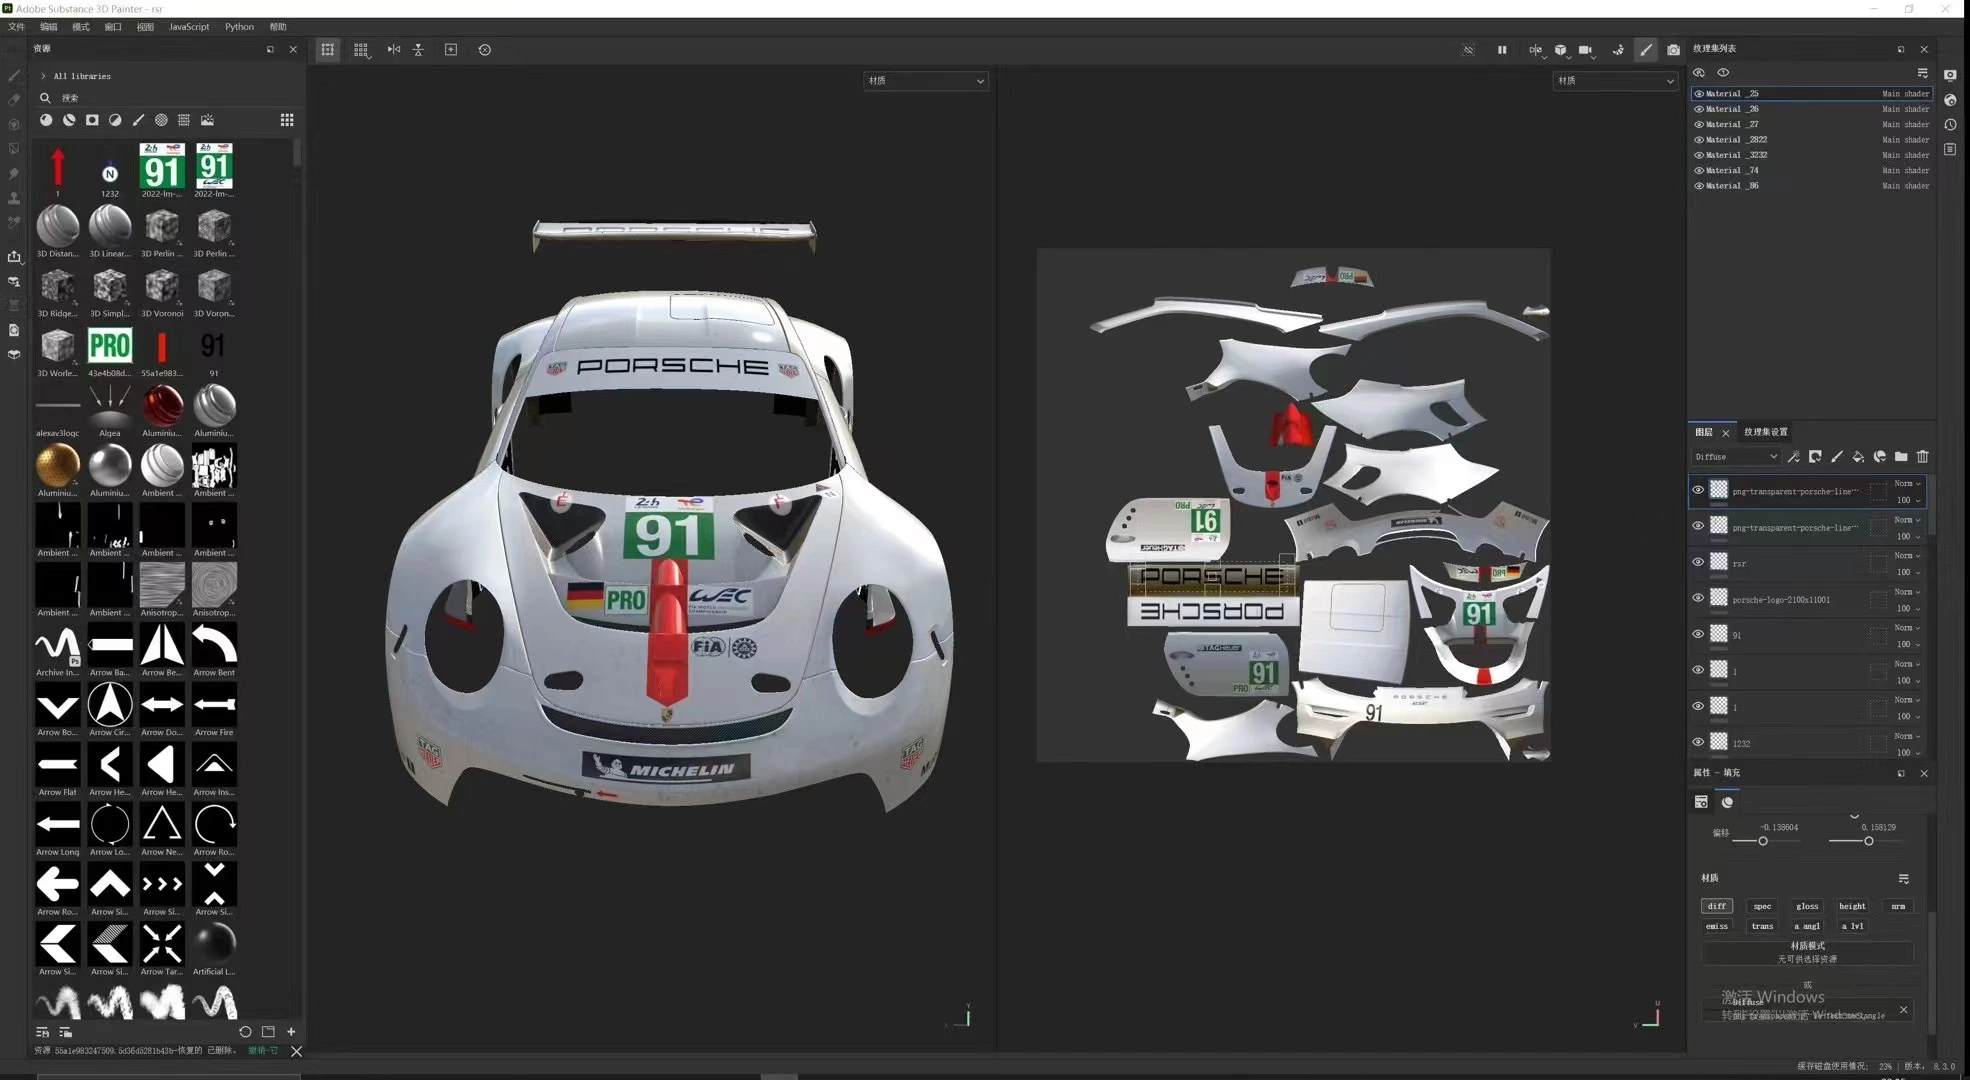Add a fill layer bucket icon
Screen dimensions: 1970x1080
tap(1858, 457)
